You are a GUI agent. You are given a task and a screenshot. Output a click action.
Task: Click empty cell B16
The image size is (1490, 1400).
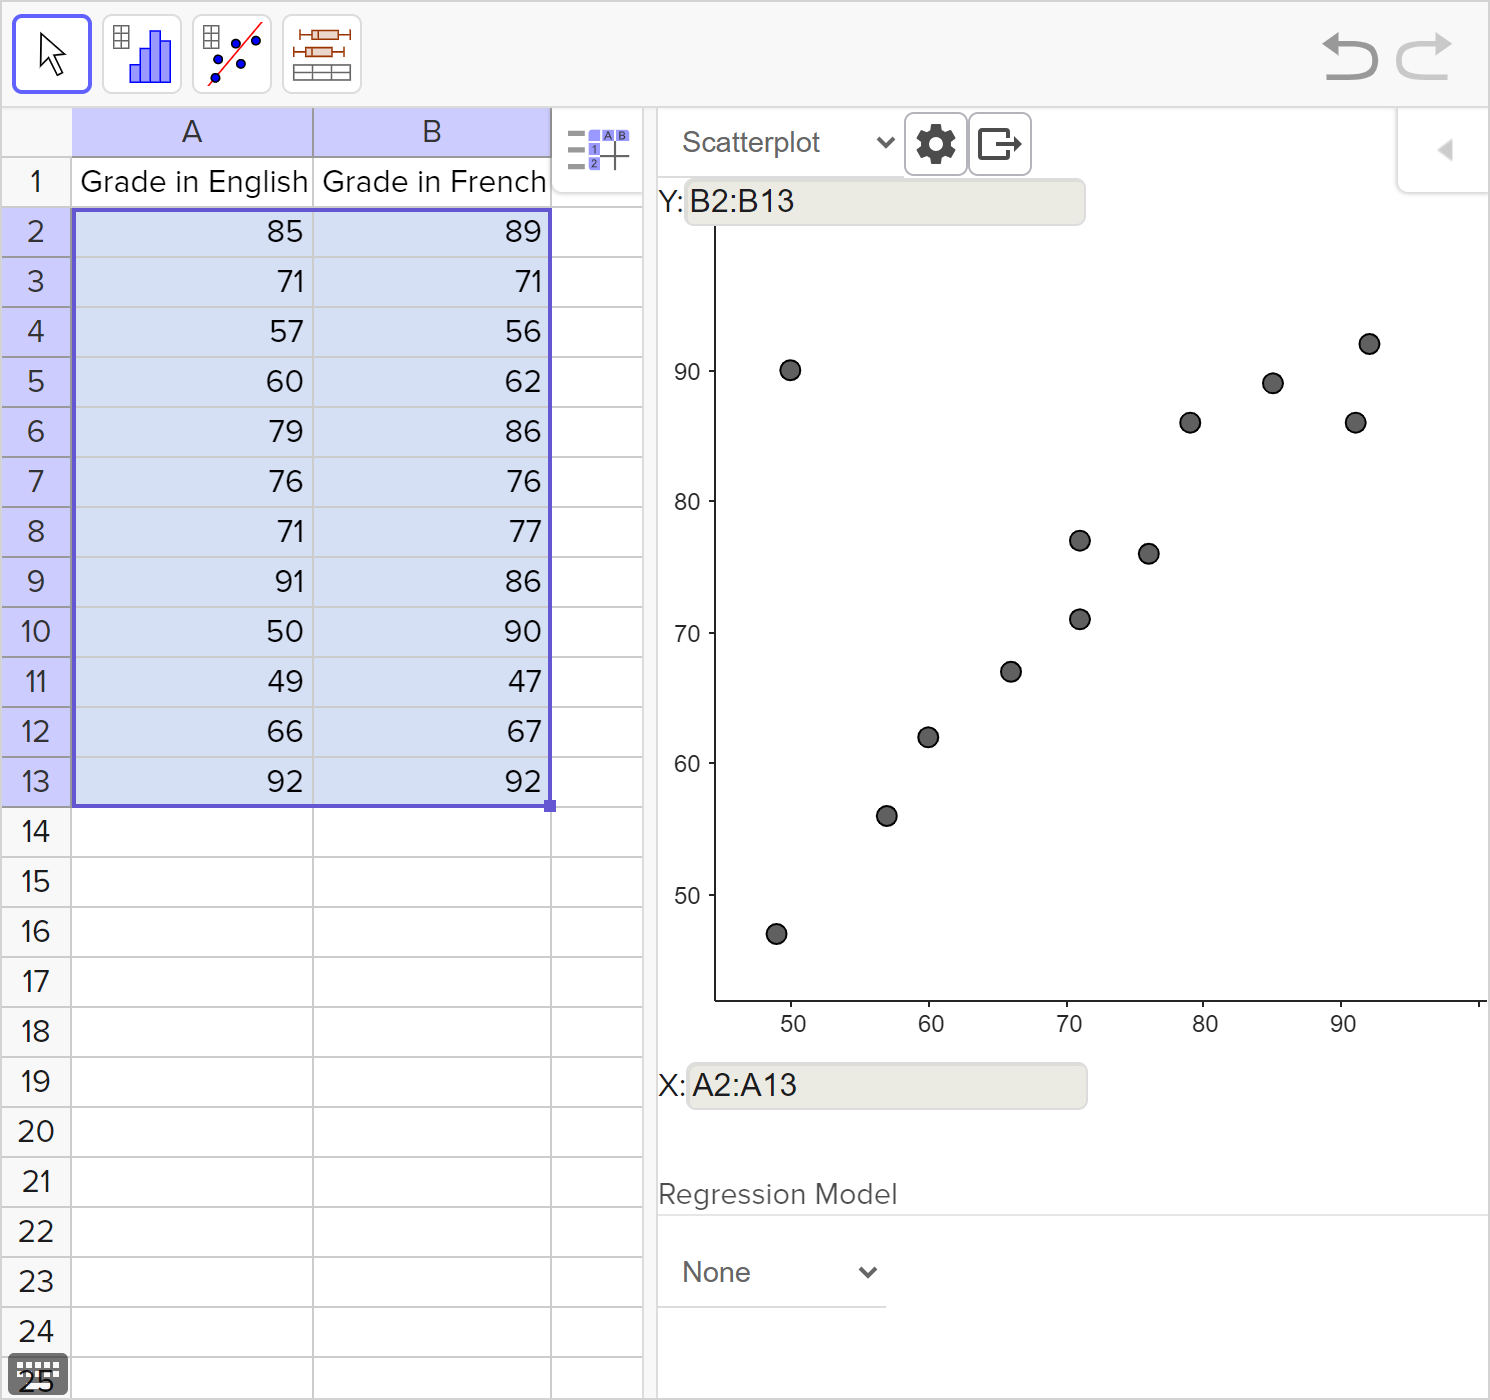432,932
